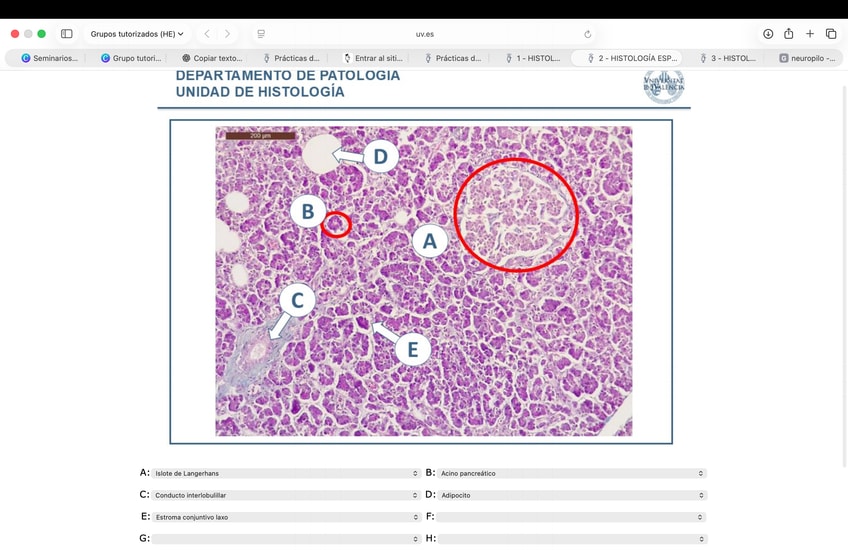Open dropdown D showing Adipocito

571,495
